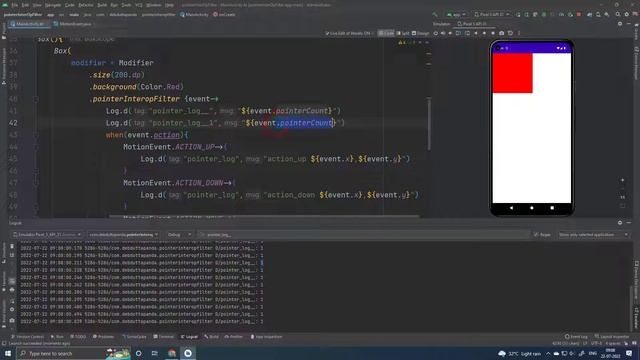
Task: Click the emulator rotate left icon
Action: coord(458,33)
